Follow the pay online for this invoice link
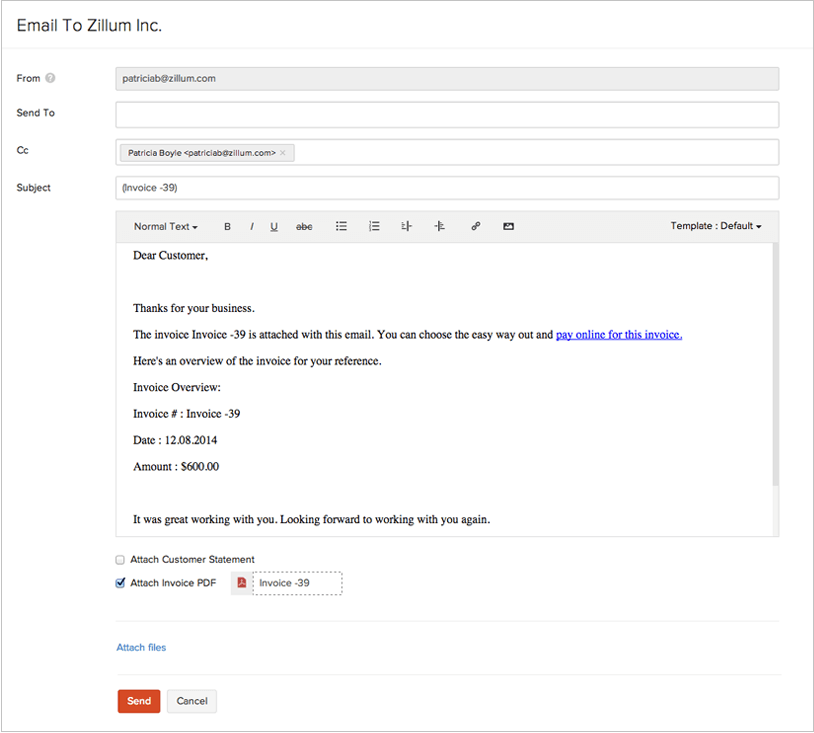This screenshot has width=814, height=733. tap(618, 335)
